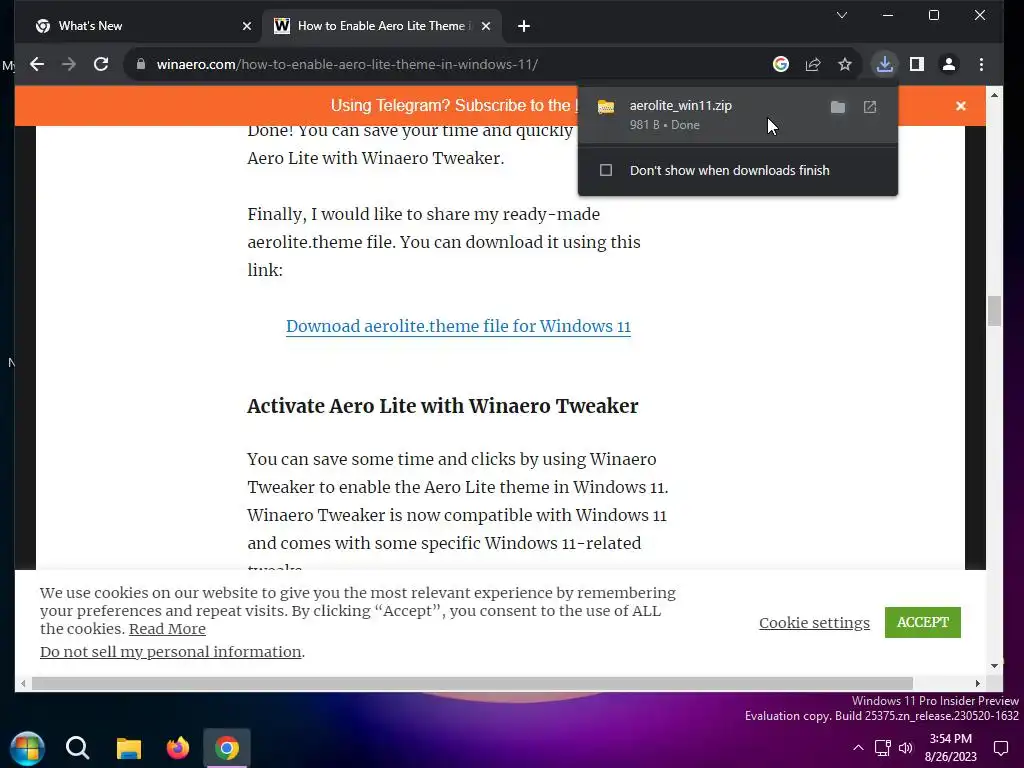Open the Chrome profile icon
Image resolution: width=1024 pixels, height=768 pixels.
(948, 64)
